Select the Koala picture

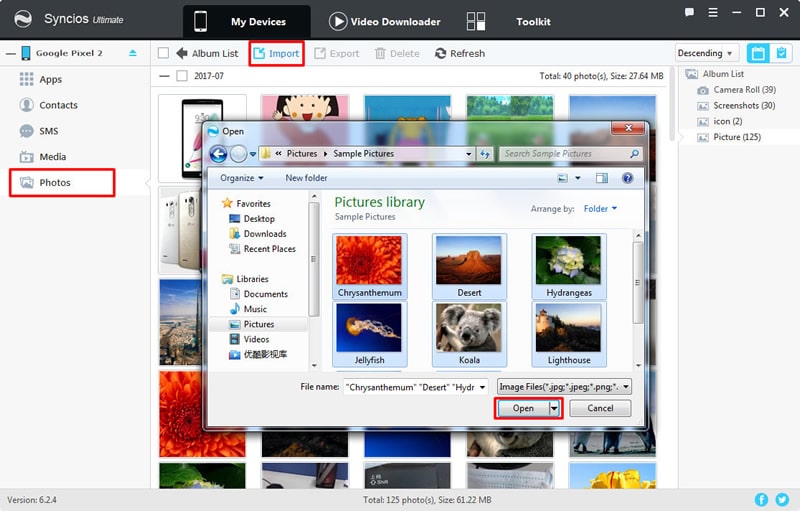[x=469, y=334]
